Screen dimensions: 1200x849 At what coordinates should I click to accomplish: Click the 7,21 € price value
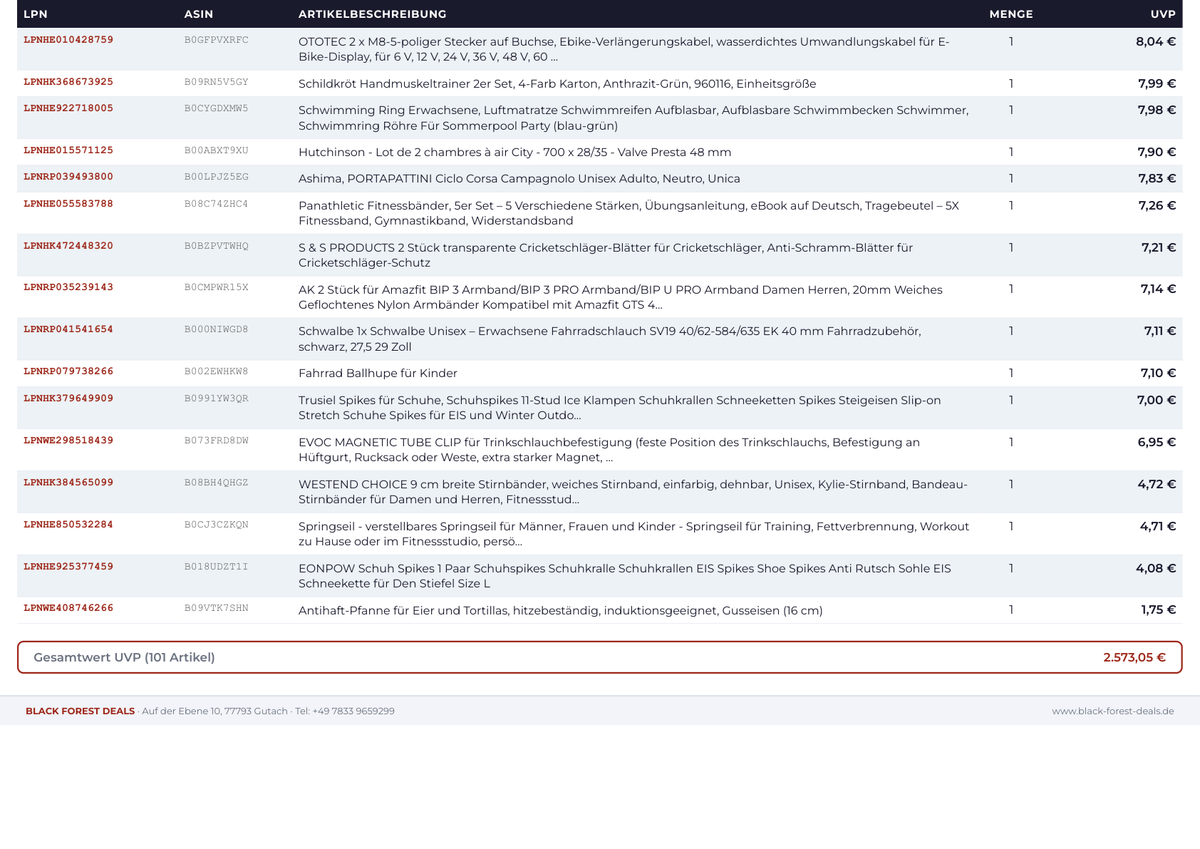1158,247
